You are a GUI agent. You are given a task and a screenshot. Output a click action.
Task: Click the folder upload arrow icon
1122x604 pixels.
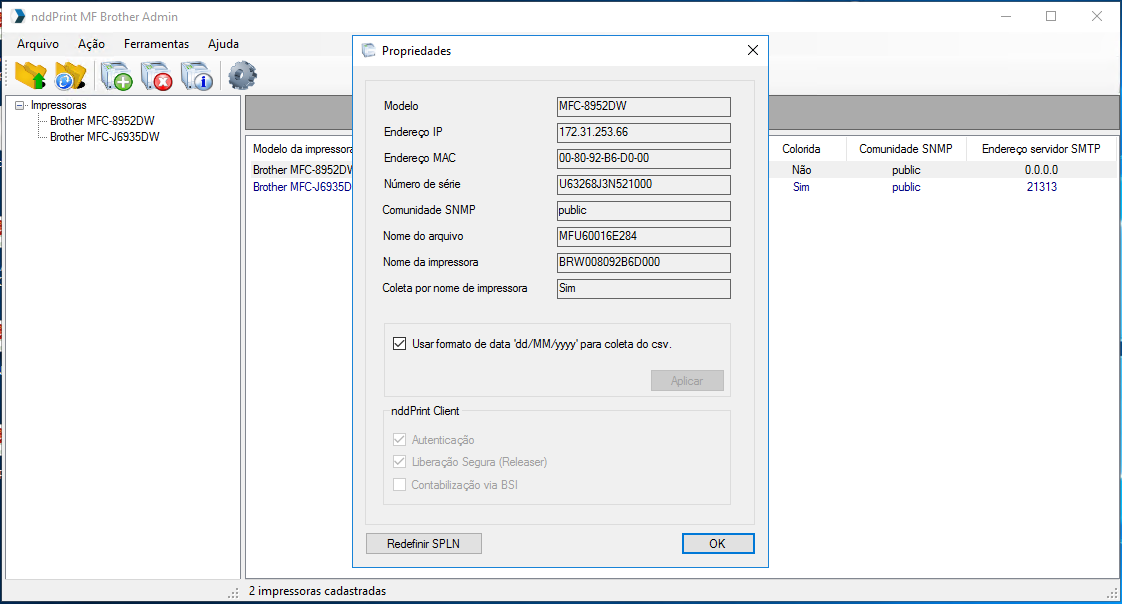(31, 76)
